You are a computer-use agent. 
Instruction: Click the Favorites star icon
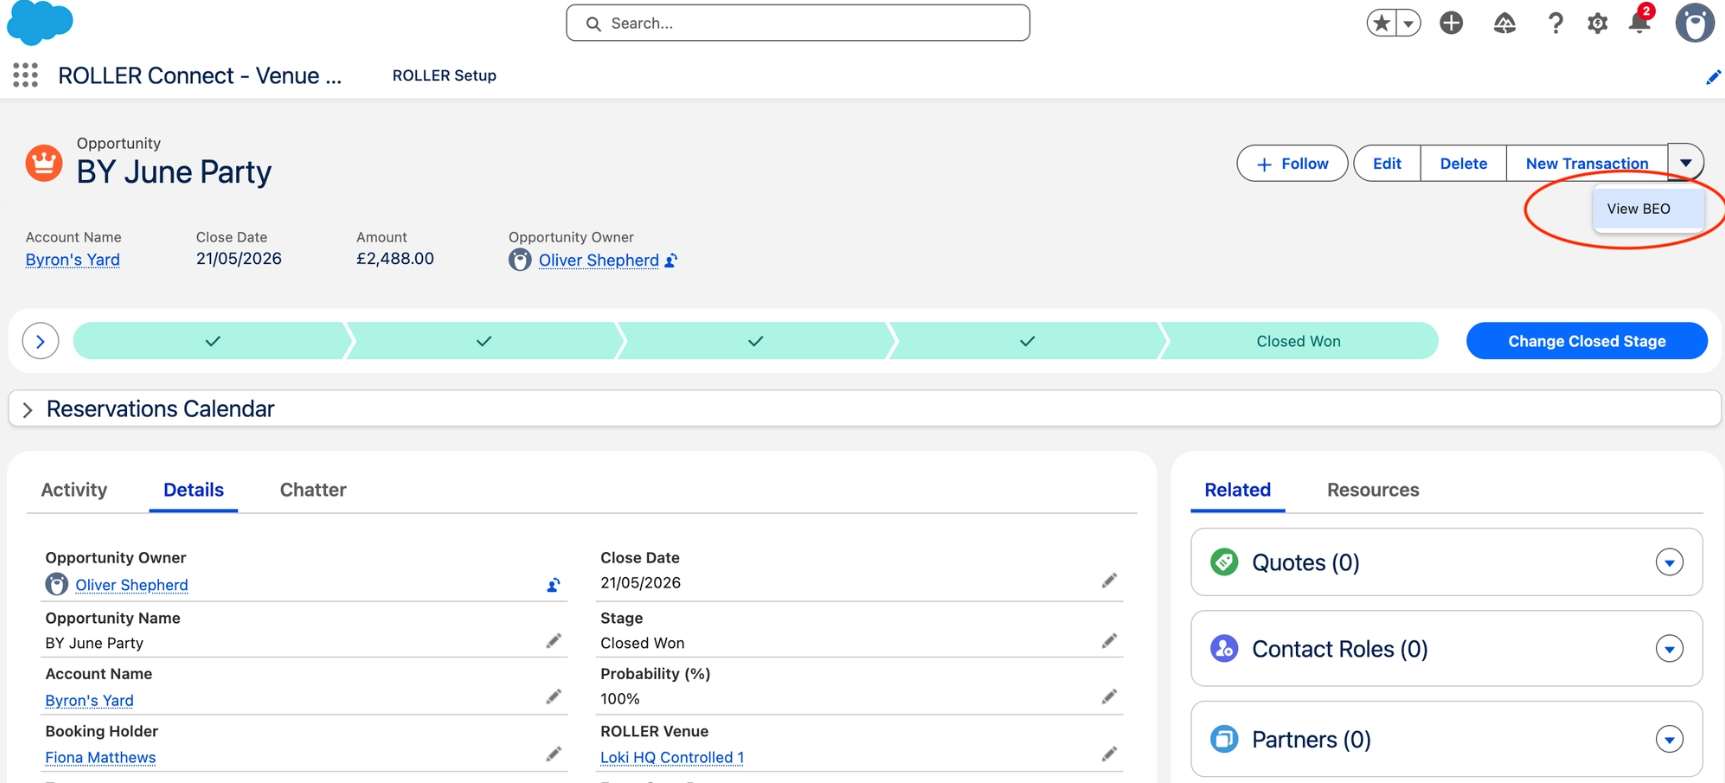1381,23
